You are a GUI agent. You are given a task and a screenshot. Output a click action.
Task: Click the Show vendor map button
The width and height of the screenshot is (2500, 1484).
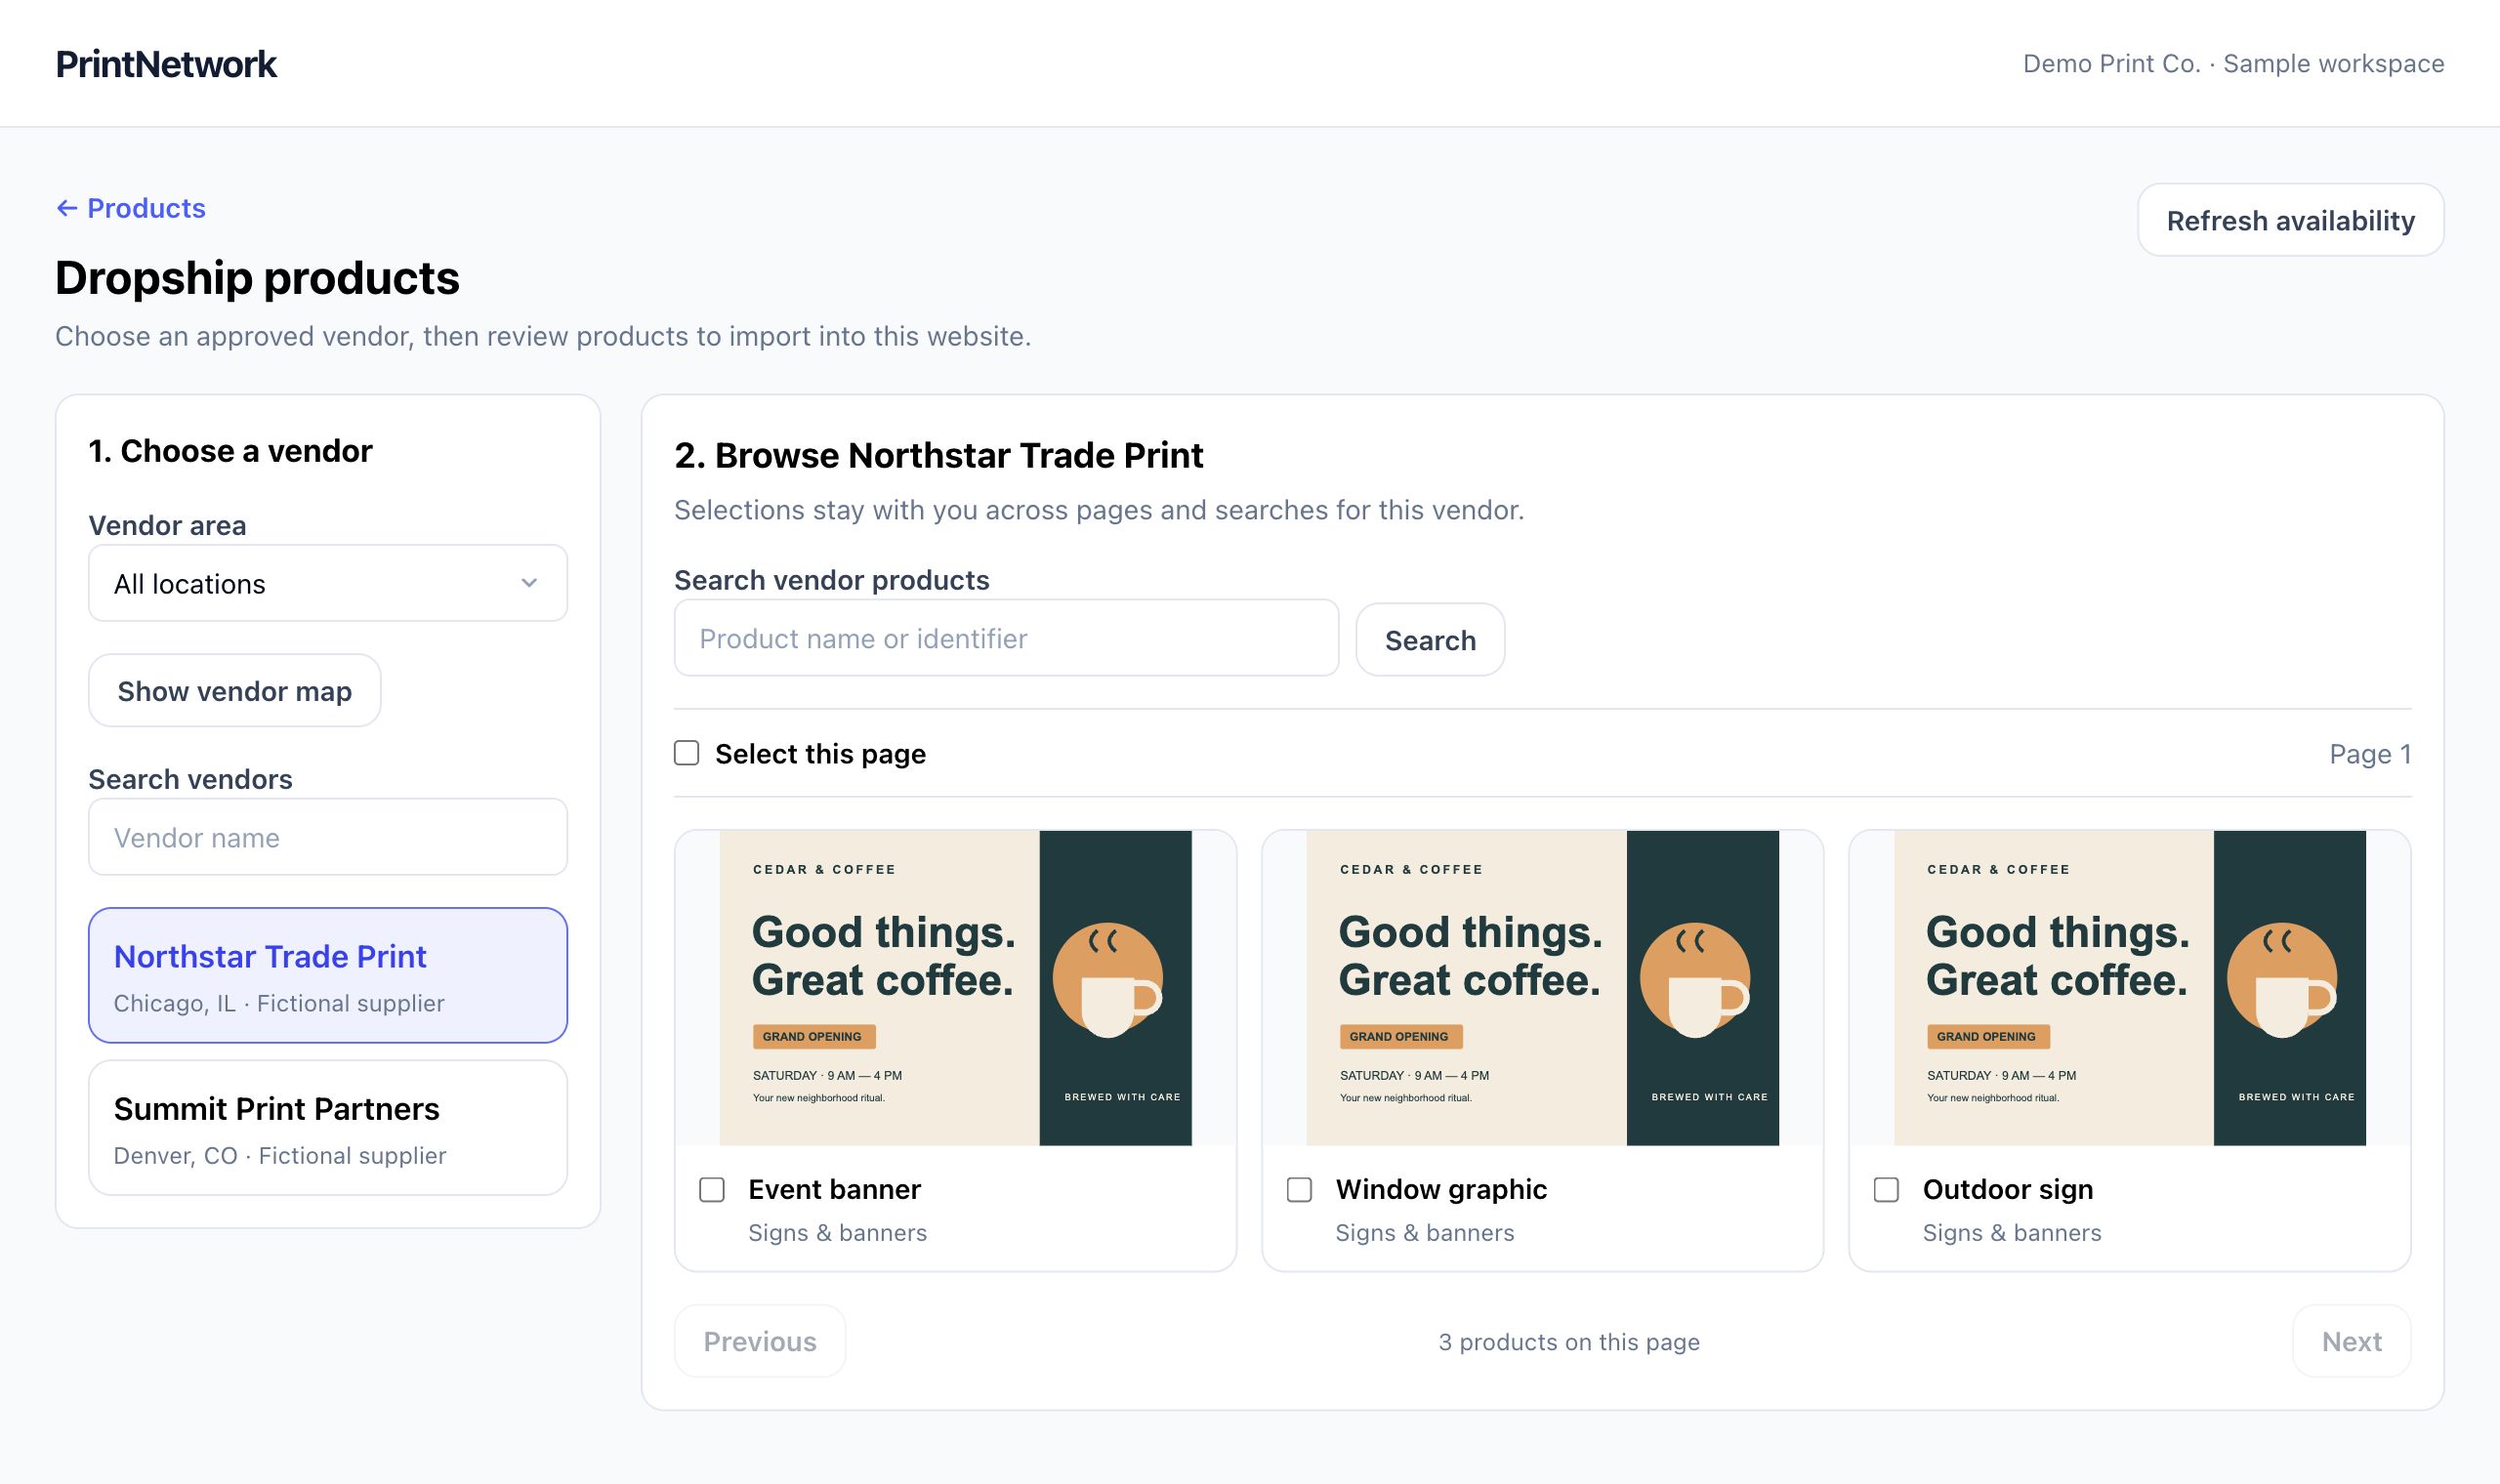[x=235, y=691]
